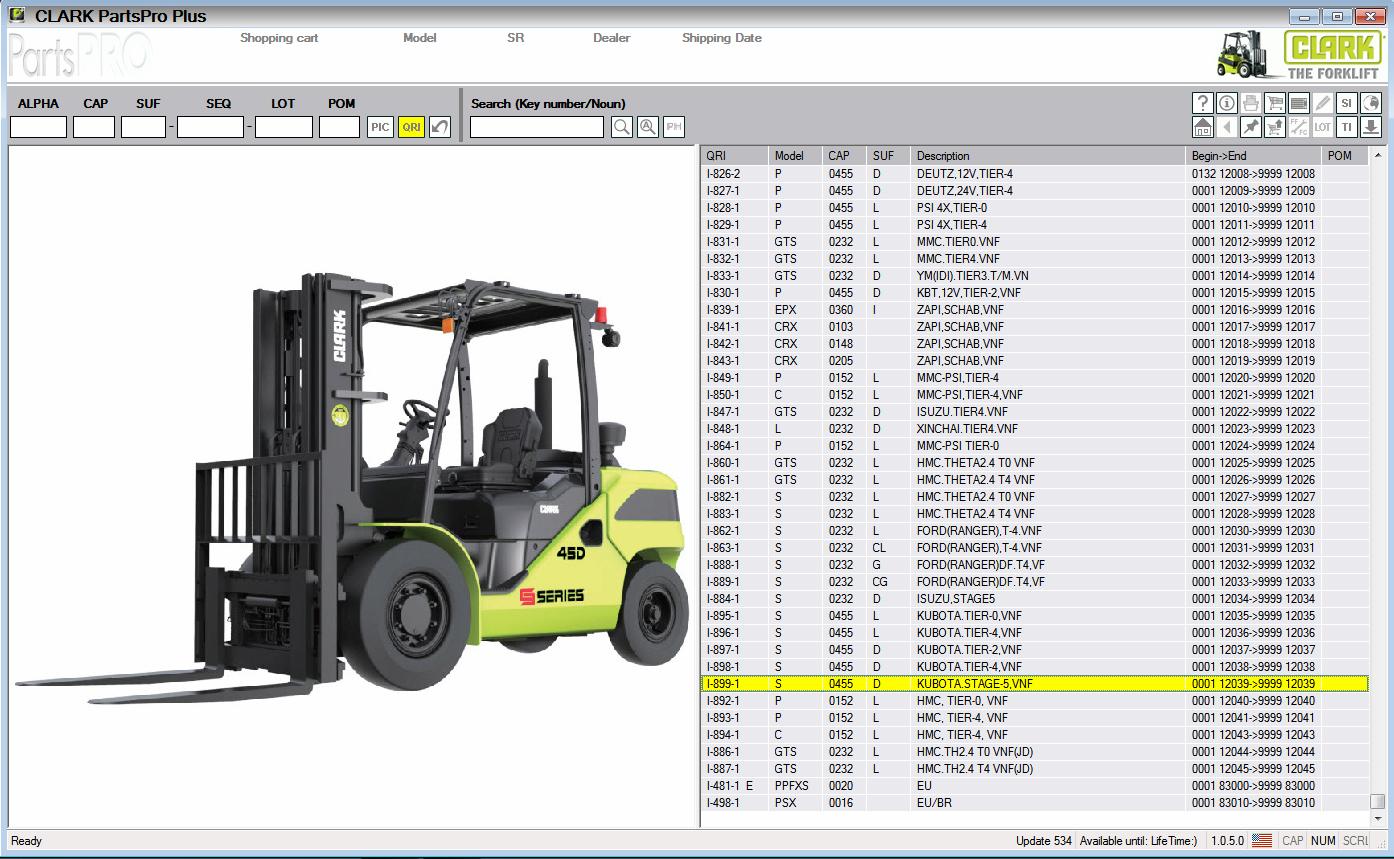Open the help question mark icon
Screen dimensions: 1394x859
[1203, 103]
